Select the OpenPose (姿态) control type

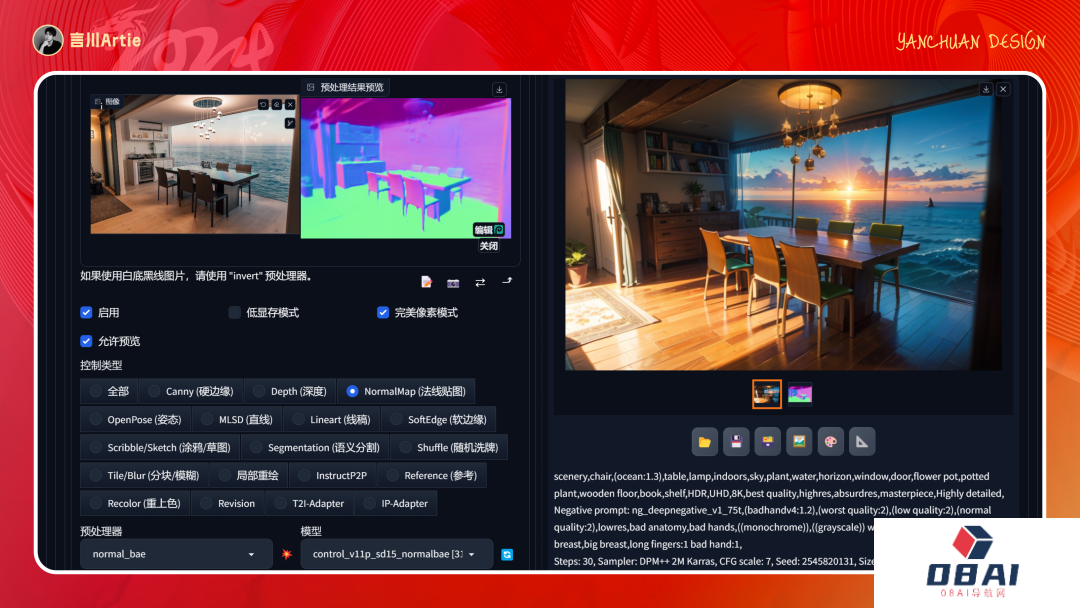pos(135,419)
